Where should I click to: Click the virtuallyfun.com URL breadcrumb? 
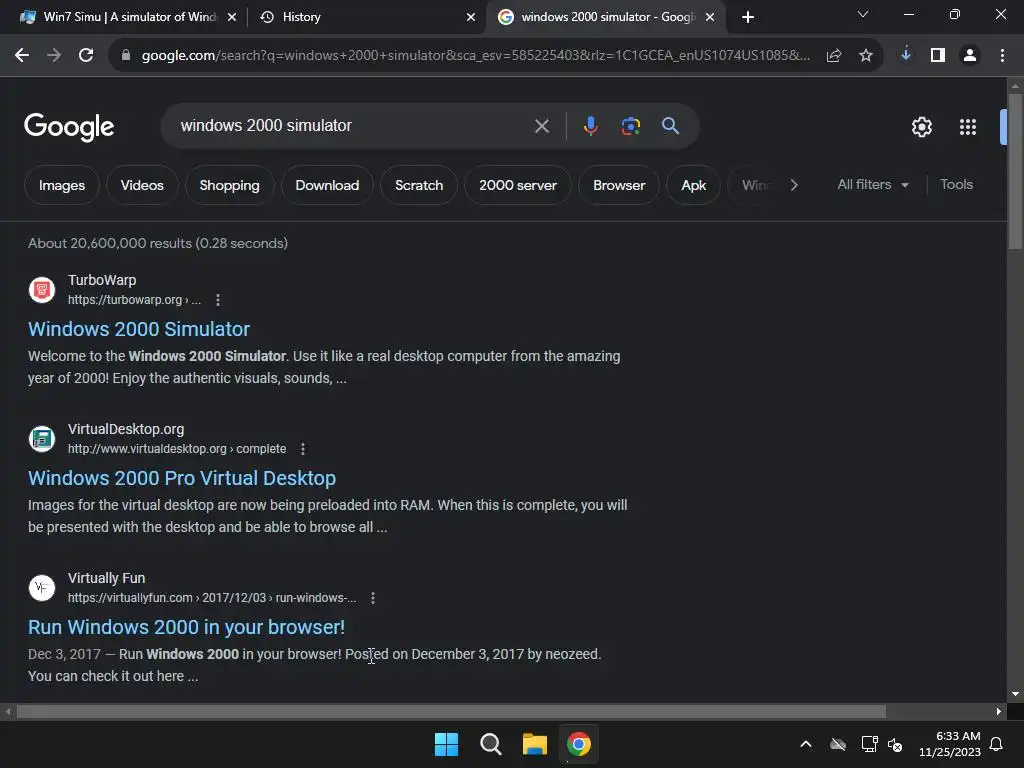[212, 598]
